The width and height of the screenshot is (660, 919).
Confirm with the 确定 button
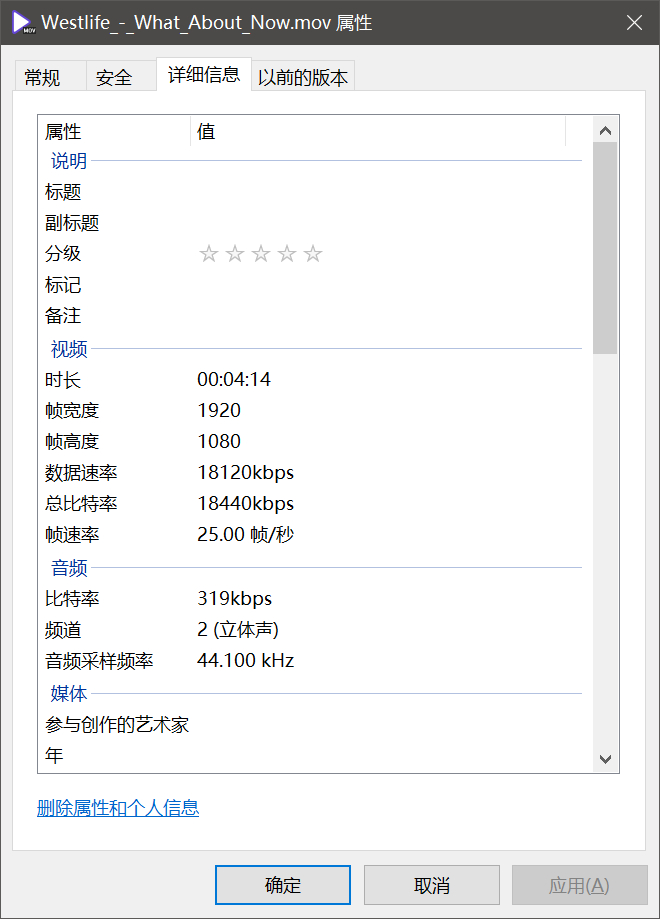click(x=283, y=885)
